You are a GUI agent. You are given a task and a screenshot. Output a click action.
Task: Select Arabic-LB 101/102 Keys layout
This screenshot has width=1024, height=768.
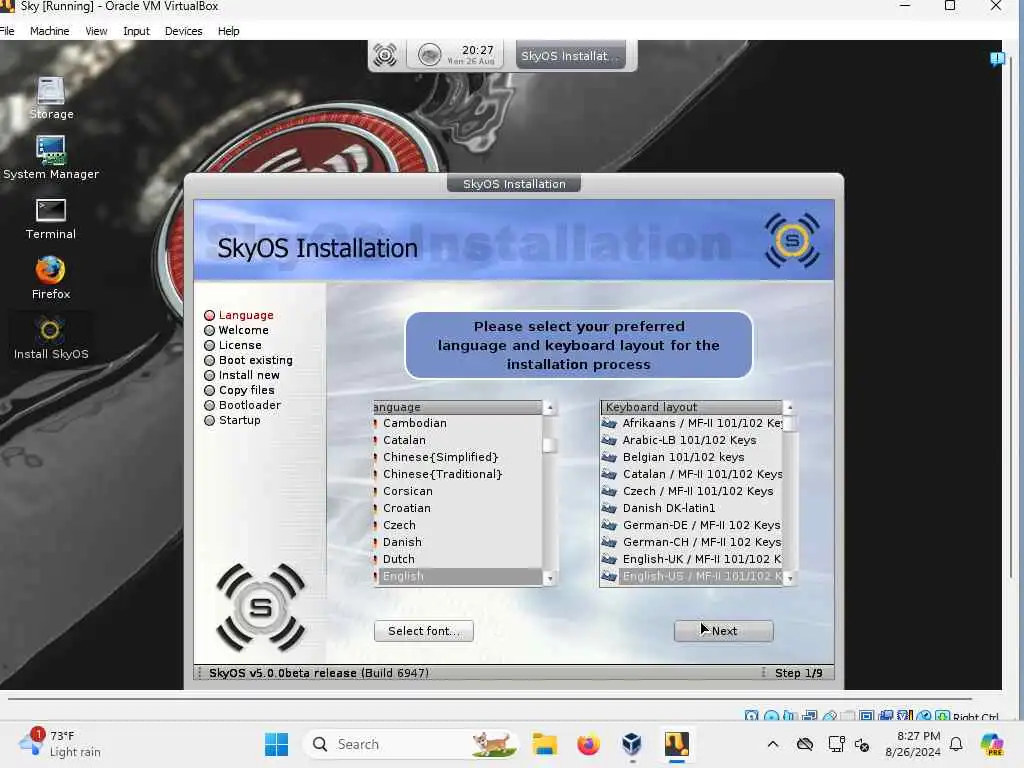(x=691, y=440)
